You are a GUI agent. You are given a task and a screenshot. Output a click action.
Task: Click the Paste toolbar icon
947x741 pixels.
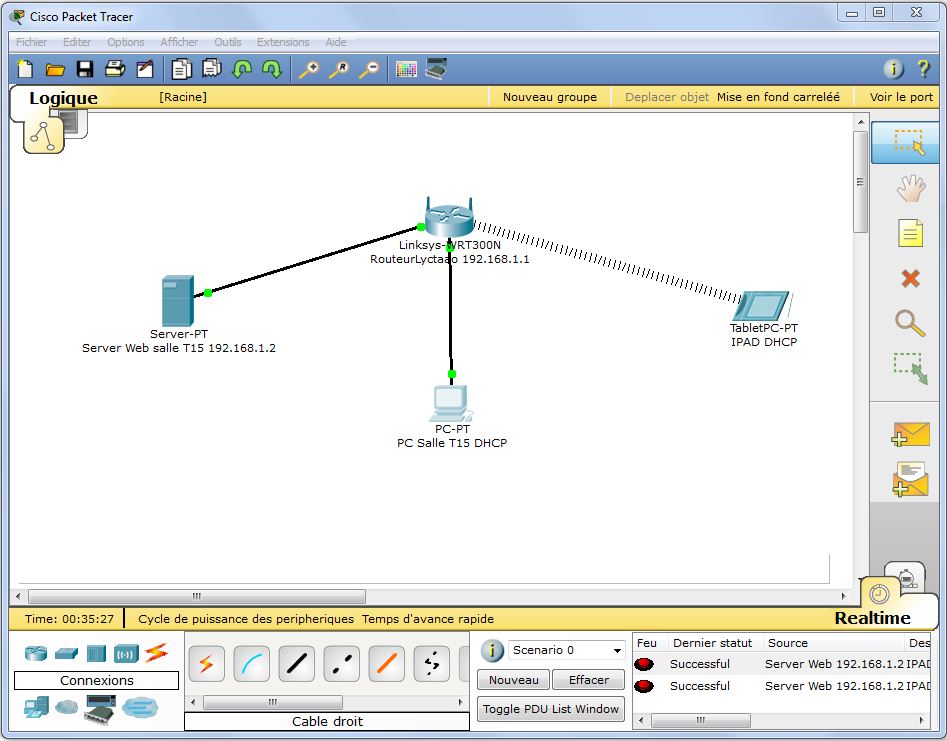point(211,69)
